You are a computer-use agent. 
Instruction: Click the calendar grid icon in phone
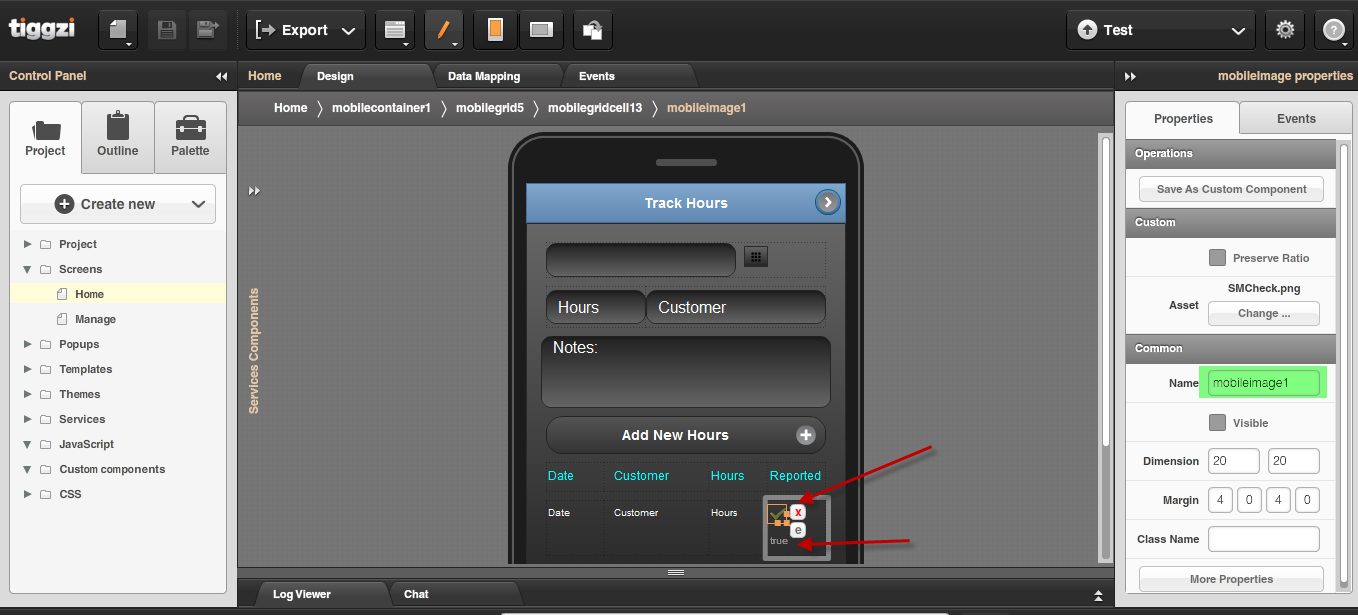(756, 258)
